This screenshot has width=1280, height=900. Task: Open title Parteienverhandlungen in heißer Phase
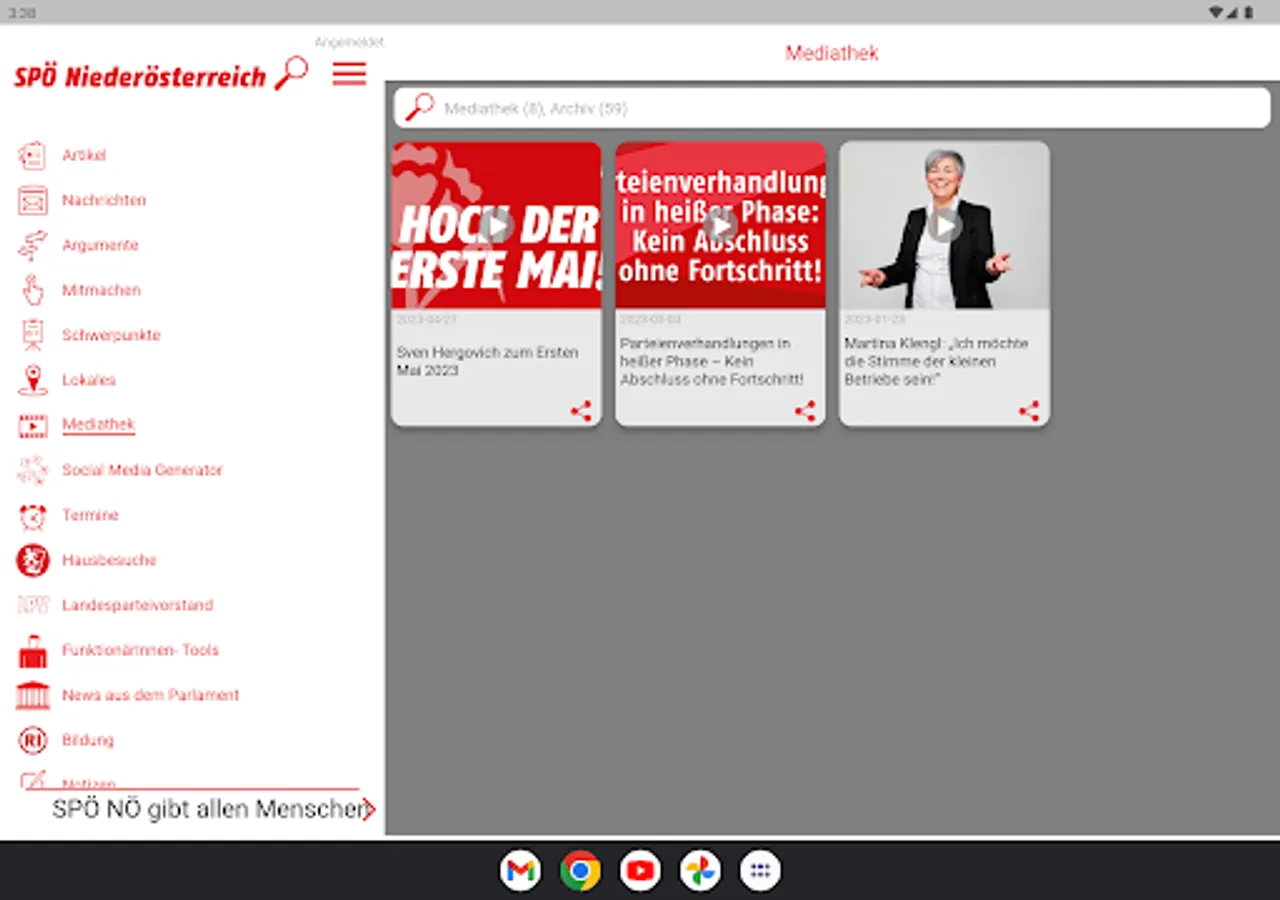[x=712, y=361]
